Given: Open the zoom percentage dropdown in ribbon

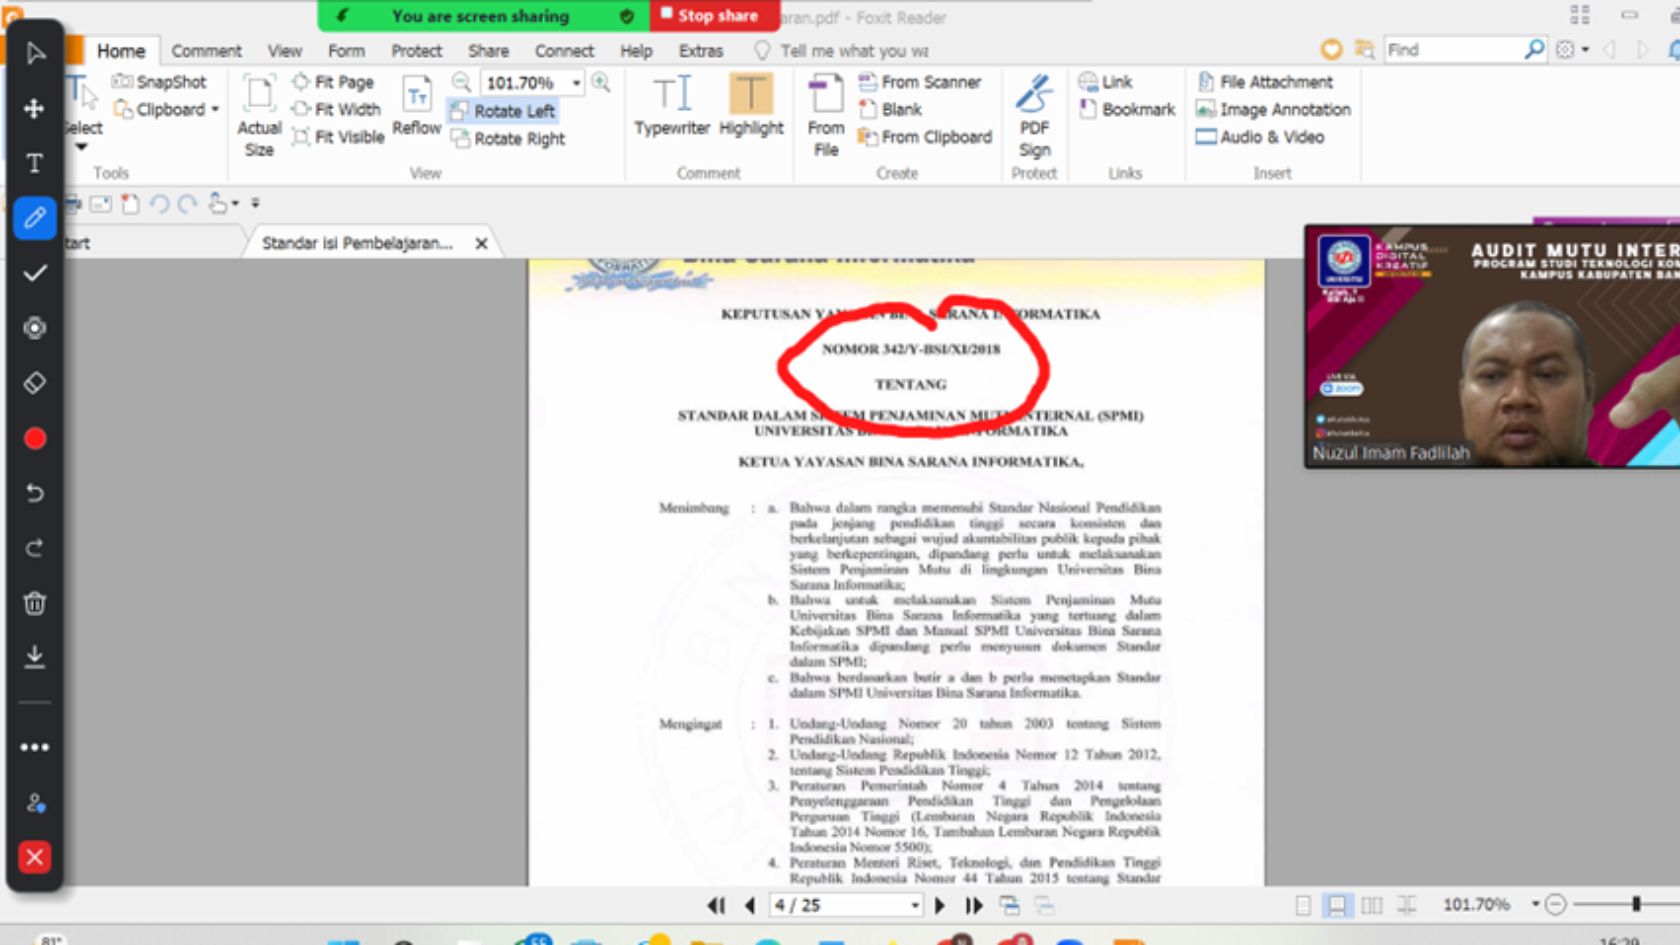Looking at the screenshot, I should [x=577, y=83].
